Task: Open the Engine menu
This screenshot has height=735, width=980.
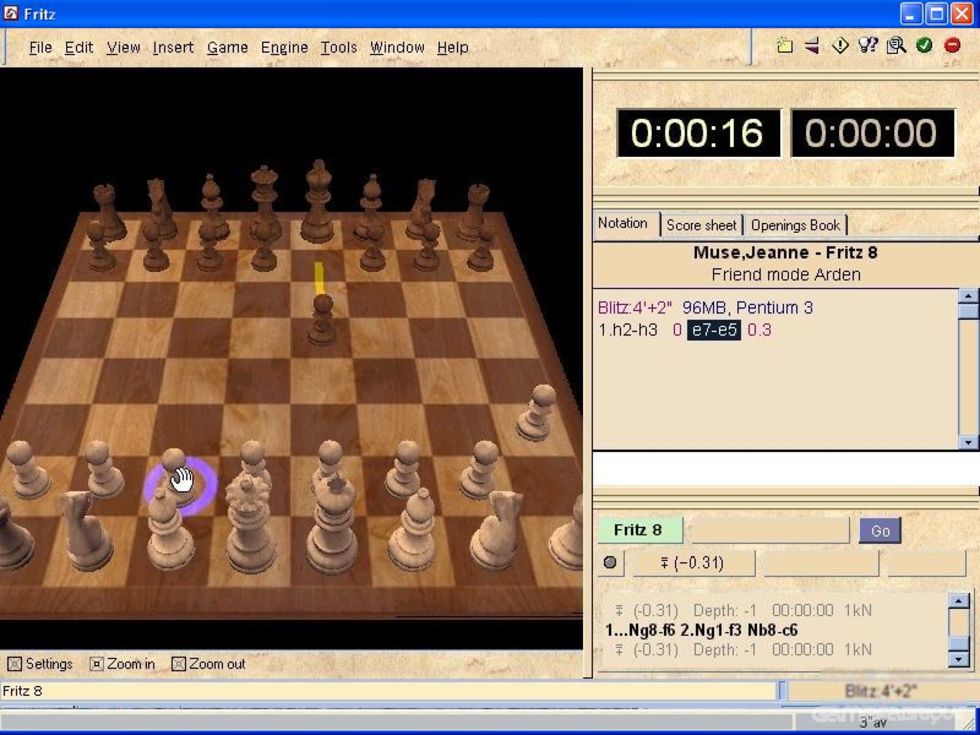Action: coord(284,48)
